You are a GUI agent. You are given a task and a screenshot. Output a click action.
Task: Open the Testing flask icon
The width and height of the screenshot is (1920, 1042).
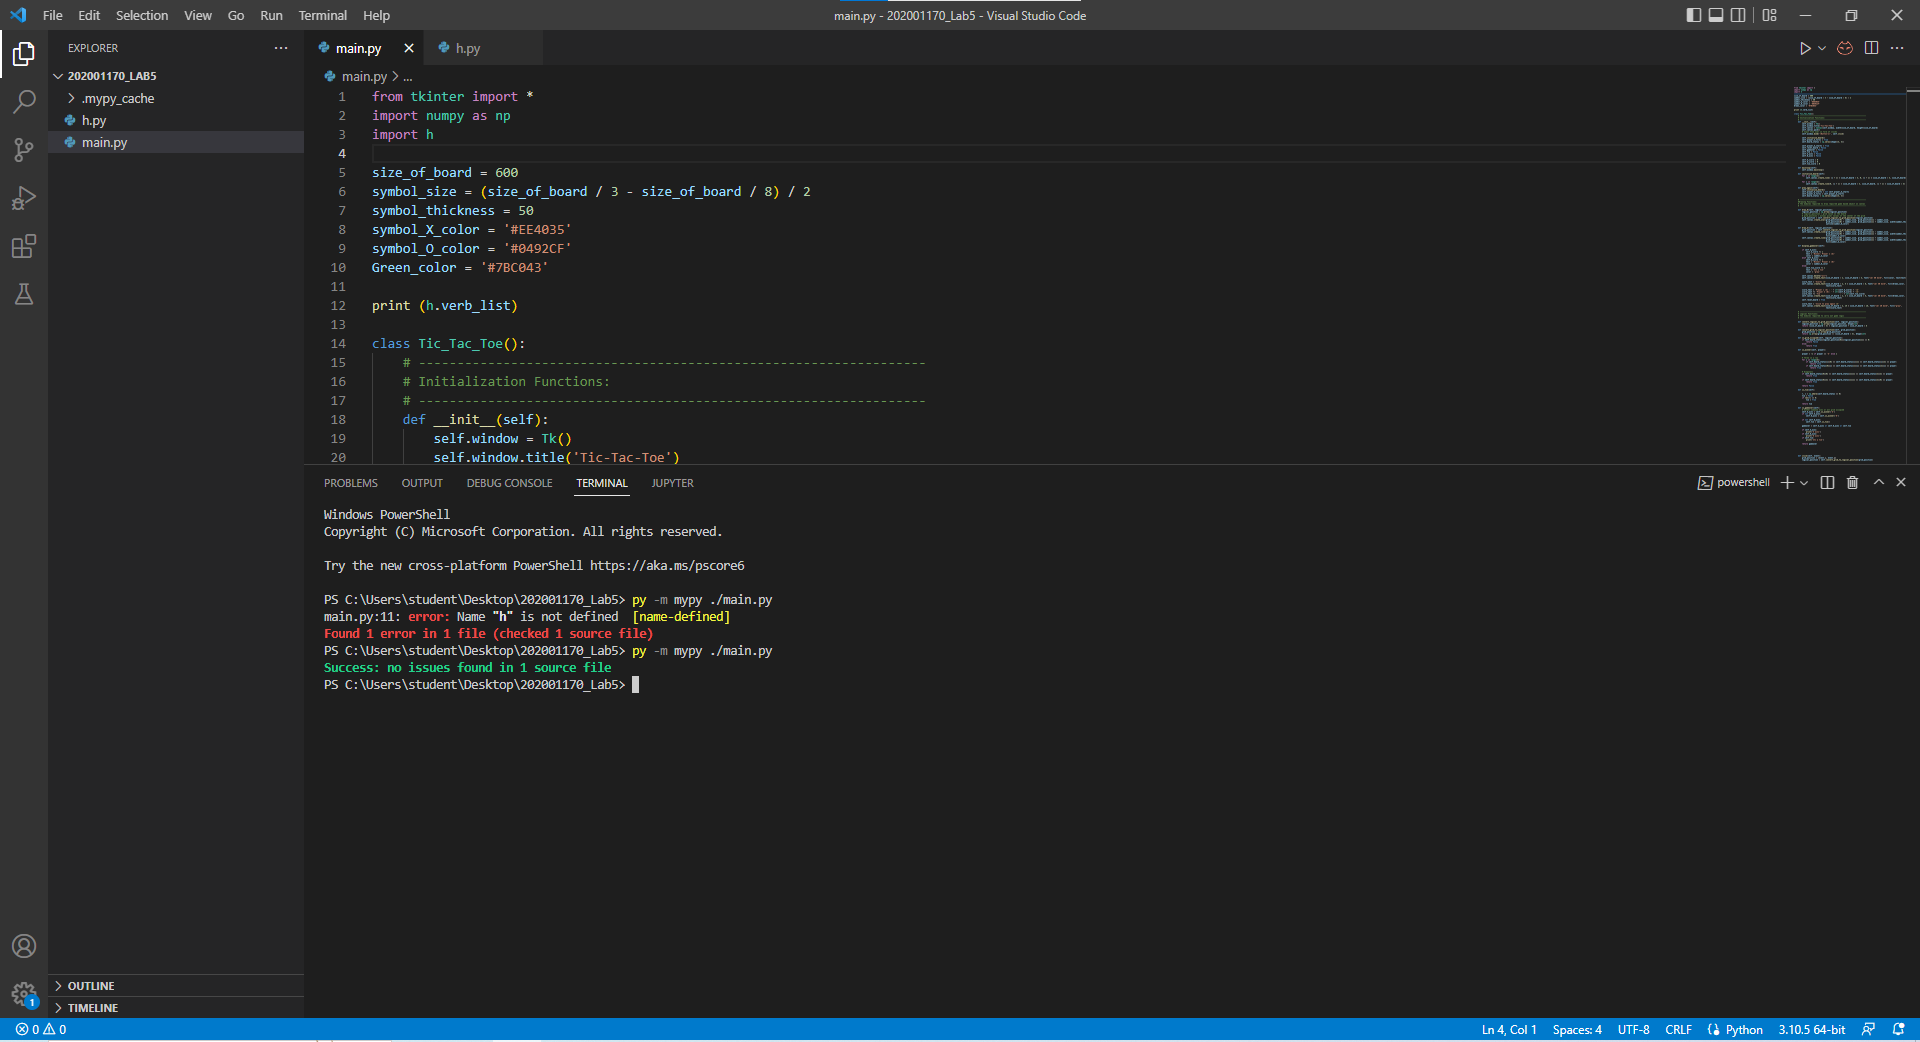(24, 294)
